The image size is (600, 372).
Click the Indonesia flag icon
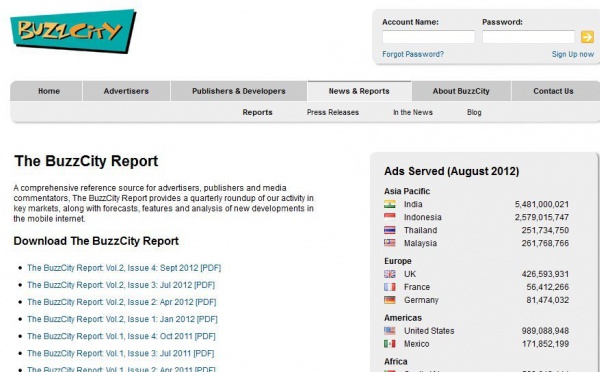[390, 217]
